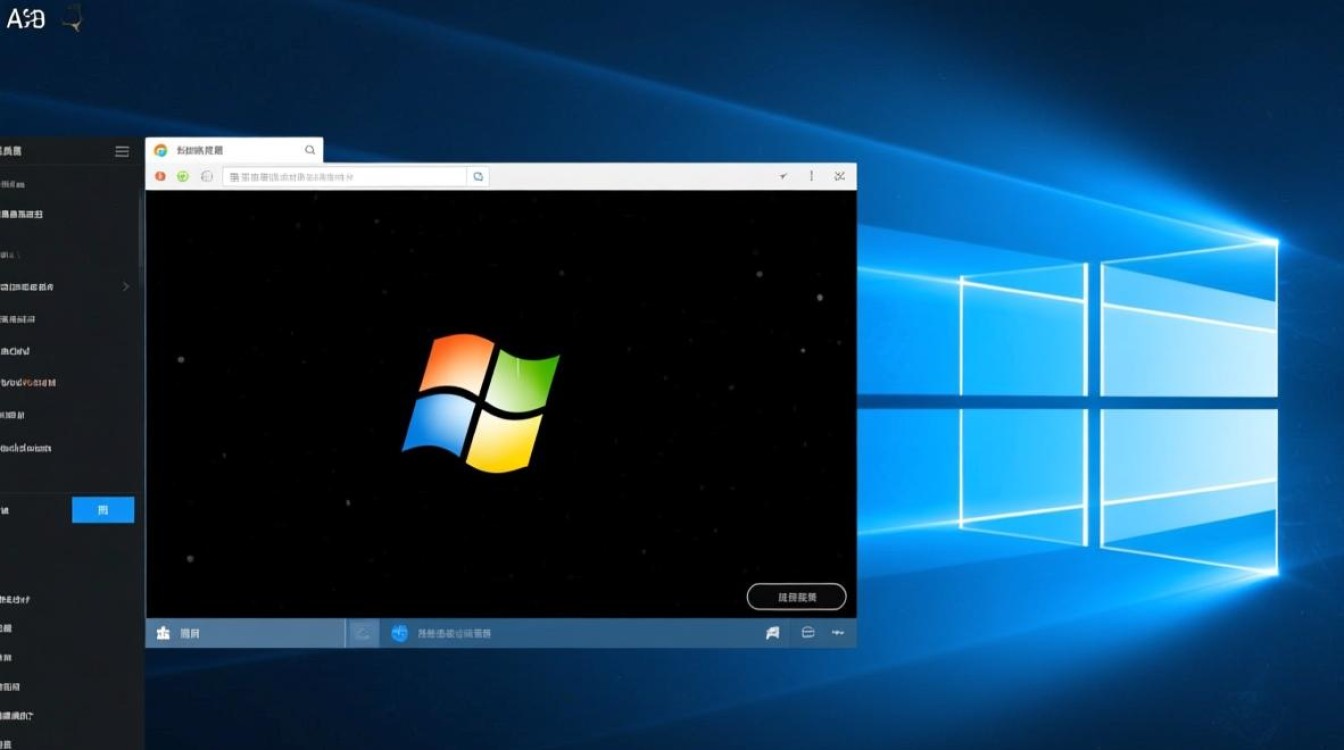
Task: Click the rounded skip button over the video
Action: [796, 595]
